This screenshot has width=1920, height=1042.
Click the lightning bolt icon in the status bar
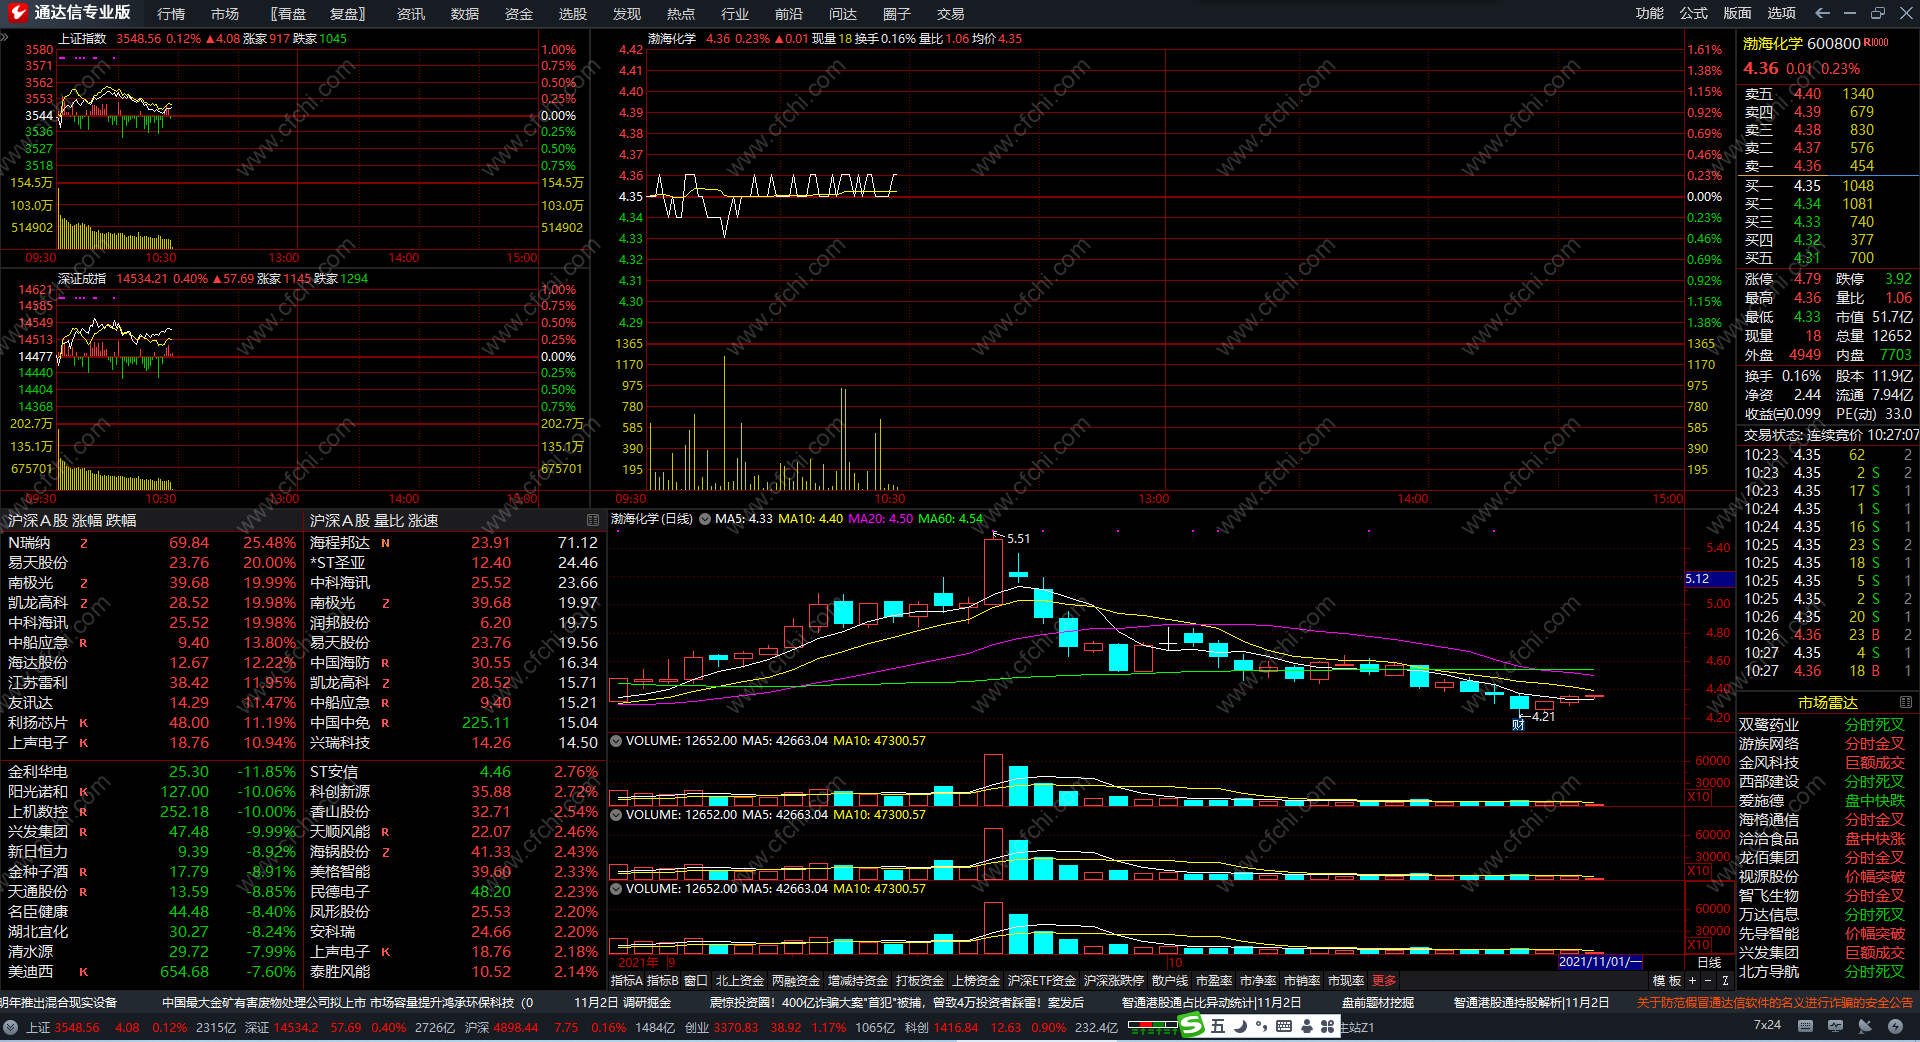coord(1895,1026)
